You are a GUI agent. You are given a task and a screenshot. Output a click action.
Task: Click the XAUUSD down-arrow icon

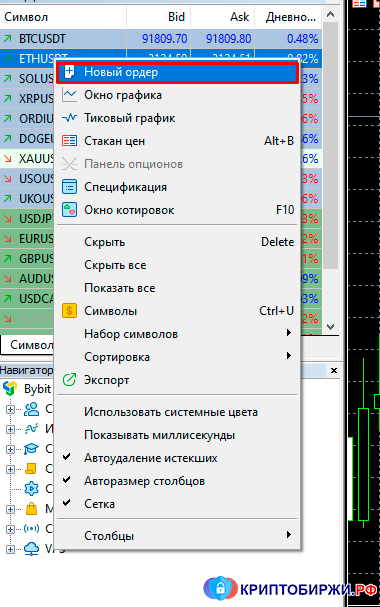coord(7,158)
